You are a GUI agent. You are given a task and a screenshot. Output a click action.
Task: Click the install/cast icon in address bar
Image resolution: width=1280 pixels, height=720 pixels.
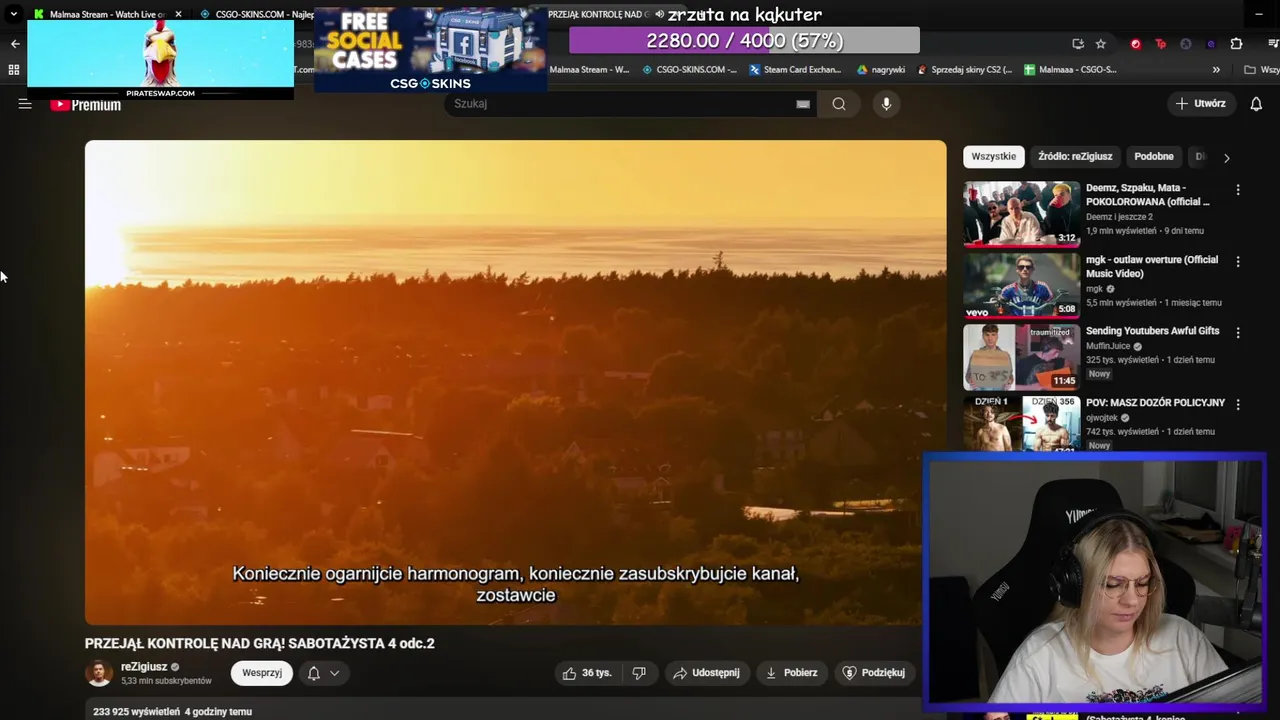1077,44
